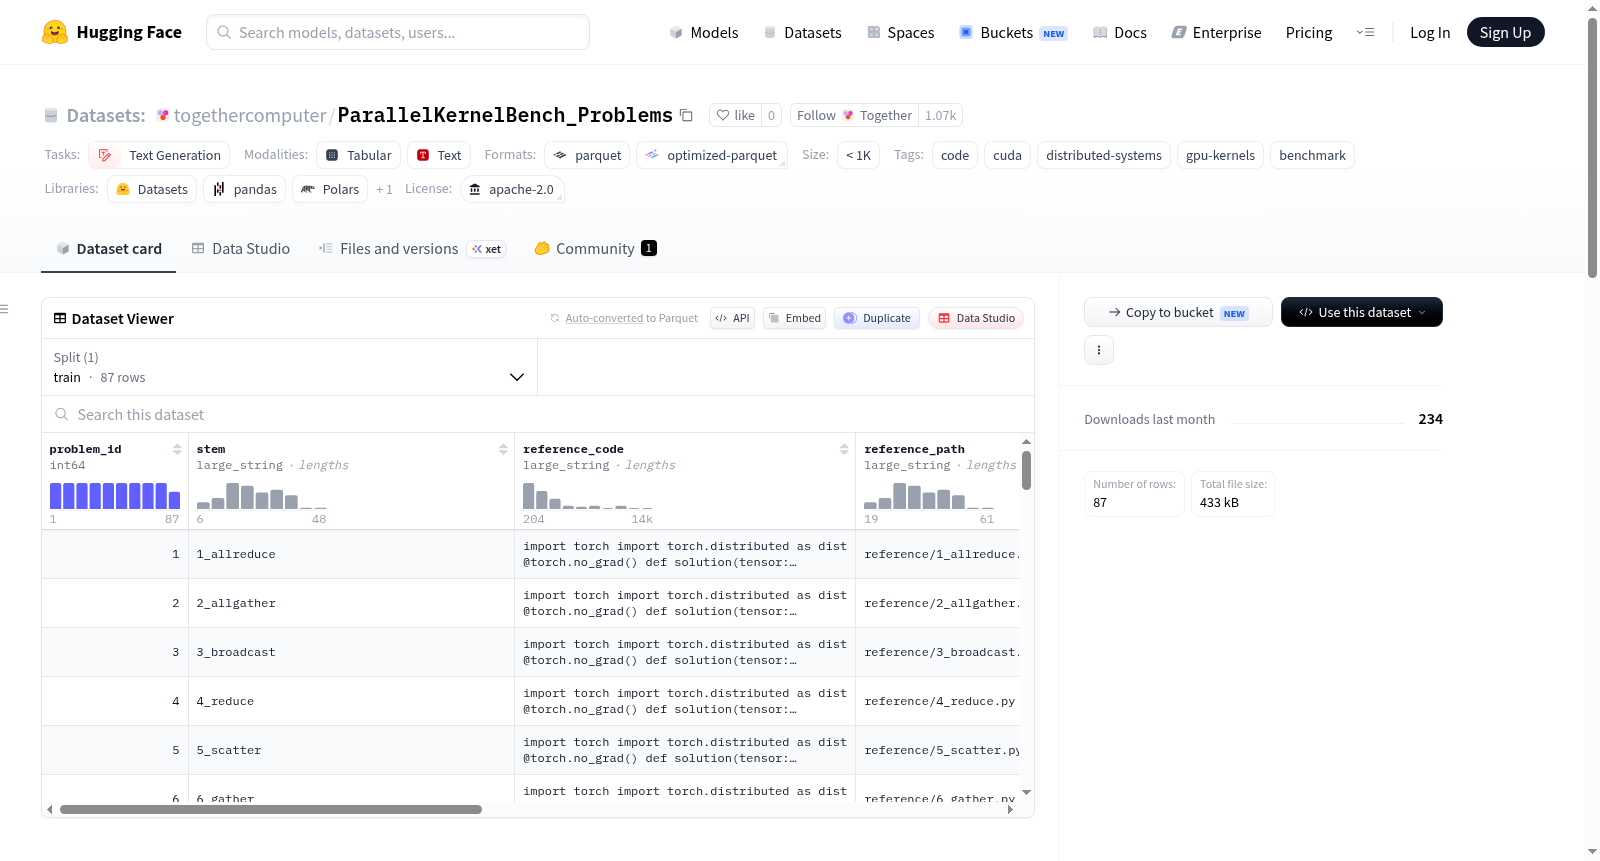Open the Community tab
The height and width of the screenshot is (861, 1600).
(595, 248)
